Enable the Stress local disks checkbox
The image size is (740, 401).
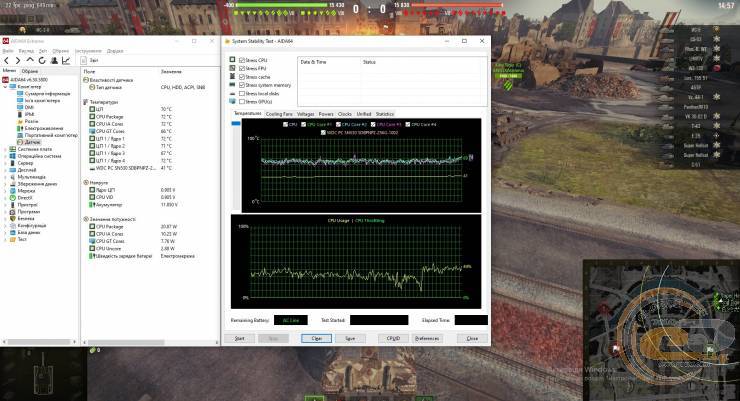point(242,93)
